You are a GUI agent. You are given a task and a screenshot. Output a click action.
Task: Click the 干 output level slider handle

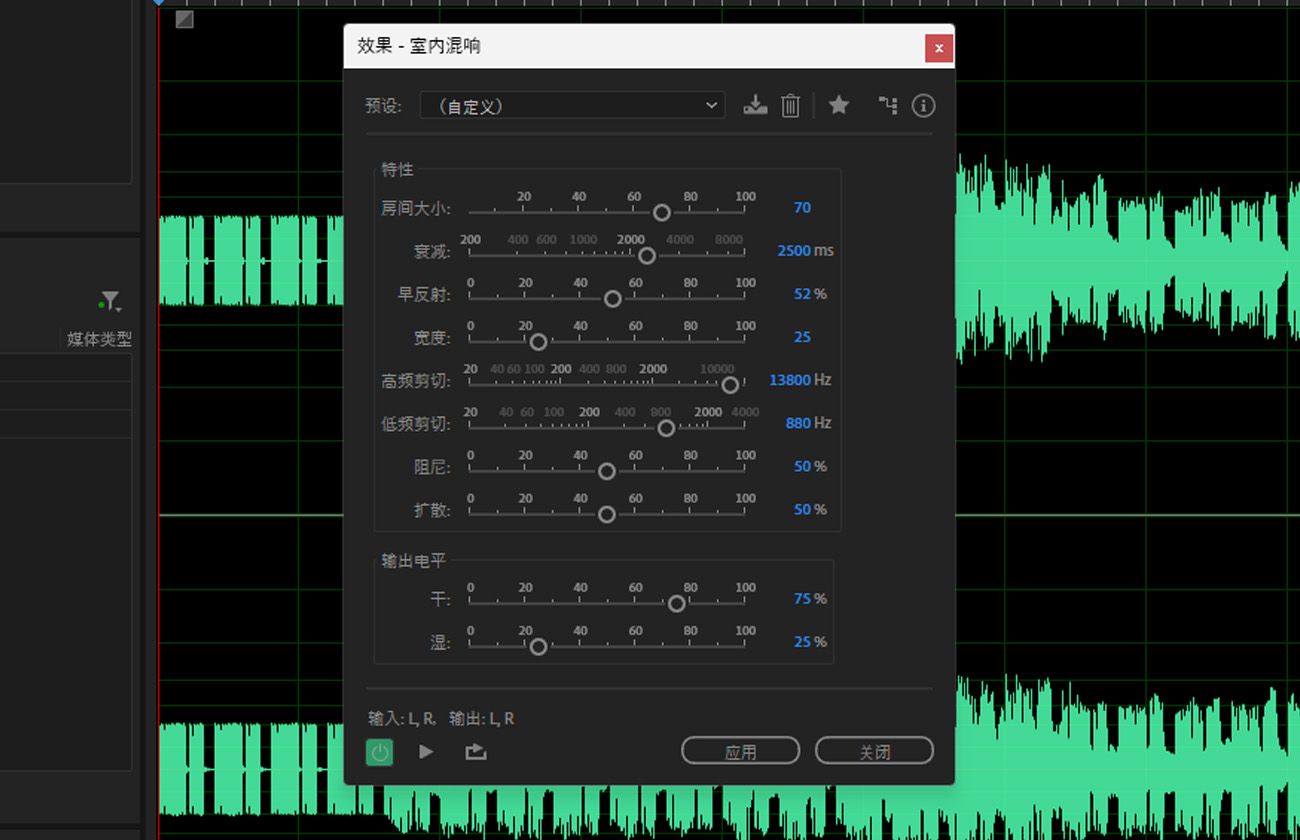(x=676, y=604)
